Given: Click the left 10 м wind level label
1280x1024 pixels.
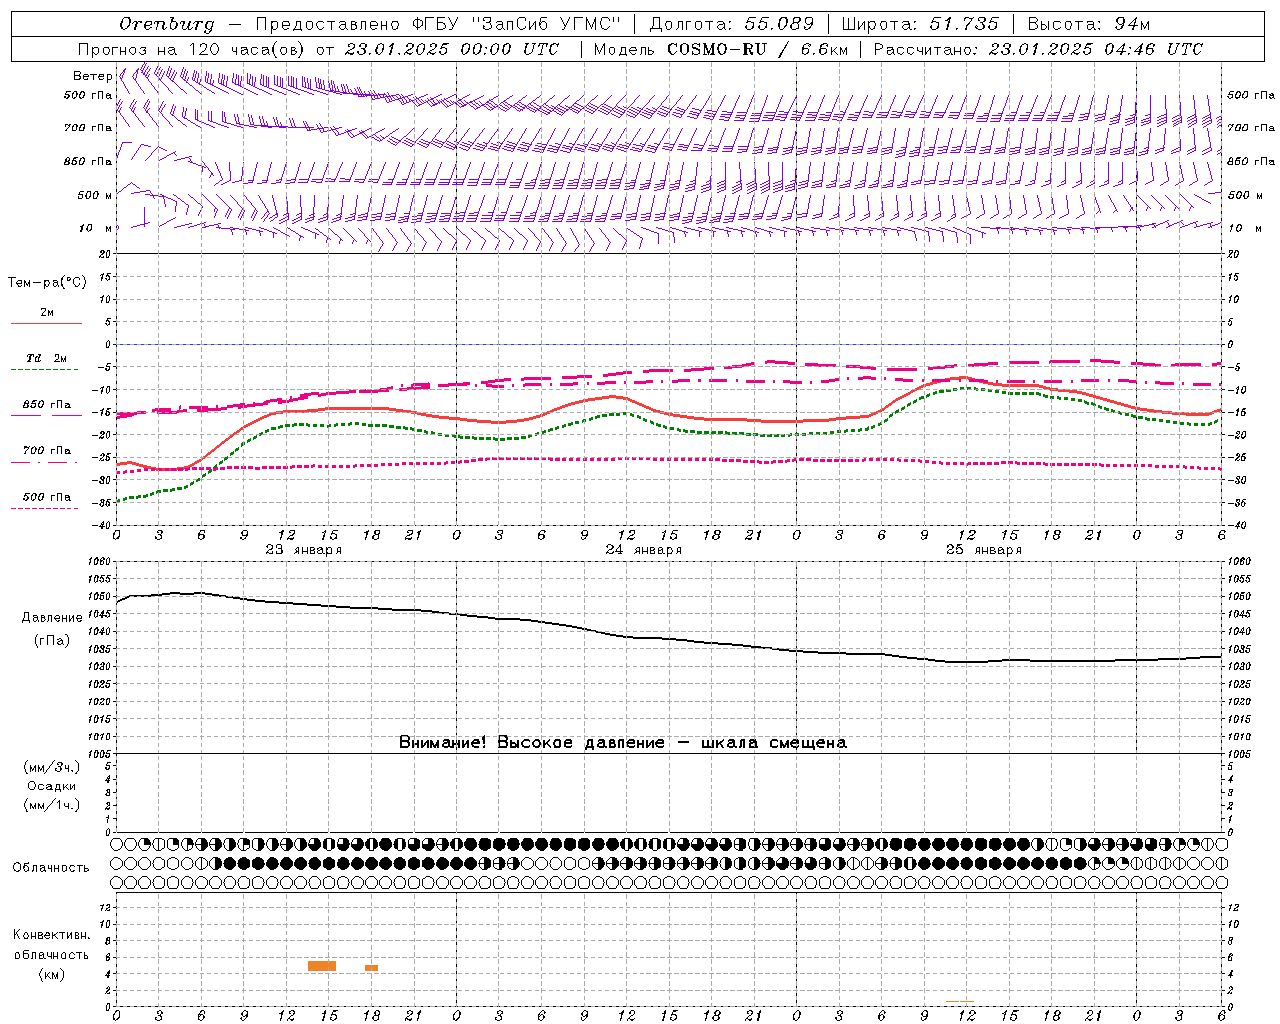Looking at the screenshot, I should [96, 228].
